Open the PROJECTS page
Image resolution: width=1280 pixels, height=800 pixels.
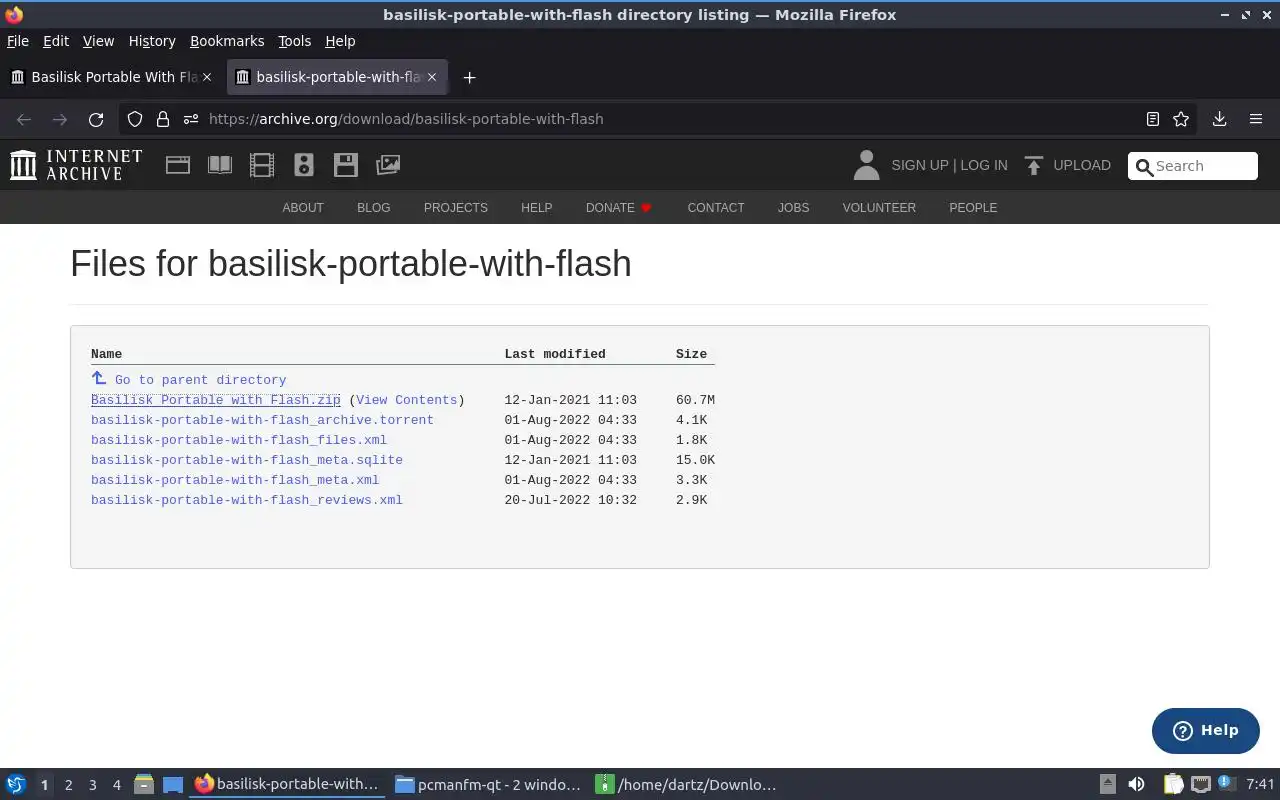pos(456,208)
